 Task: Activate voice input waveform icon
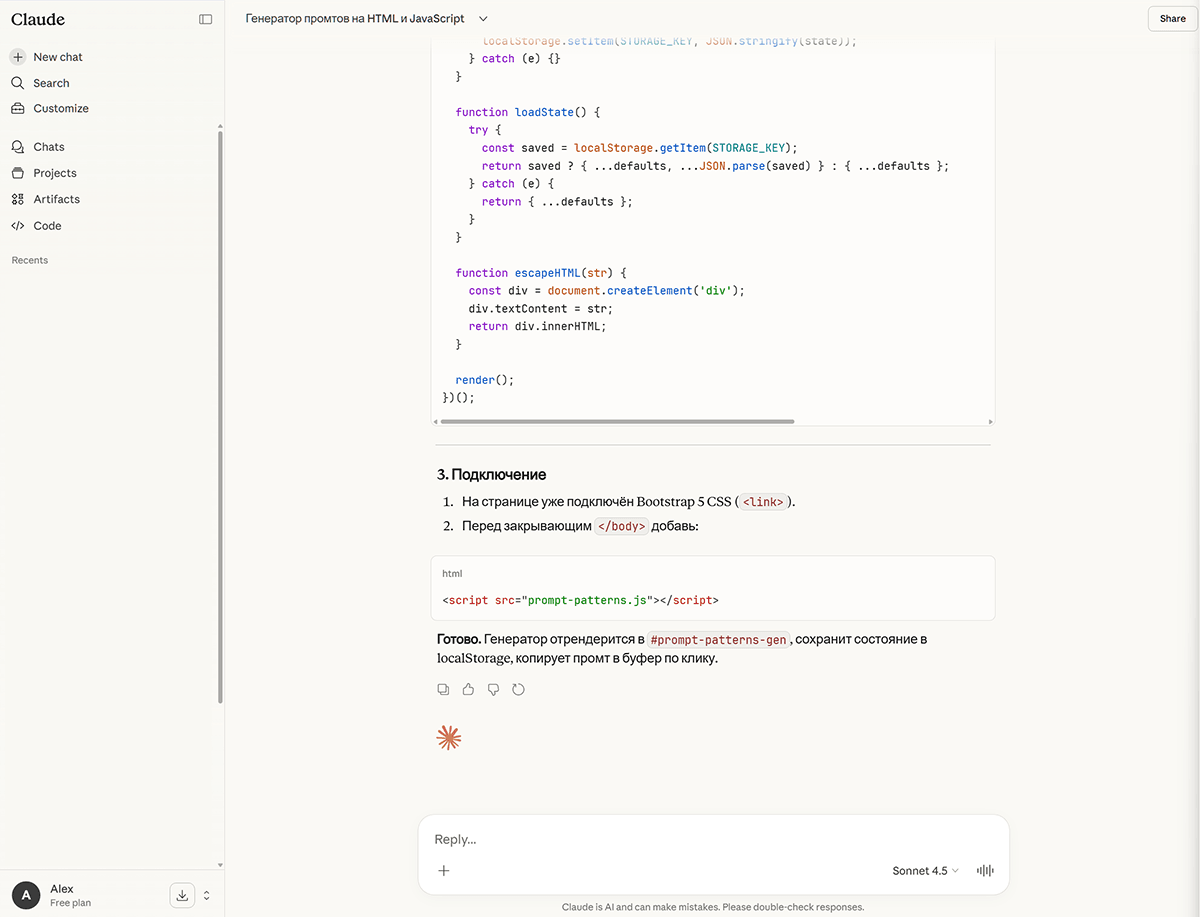tap(985, 871)
